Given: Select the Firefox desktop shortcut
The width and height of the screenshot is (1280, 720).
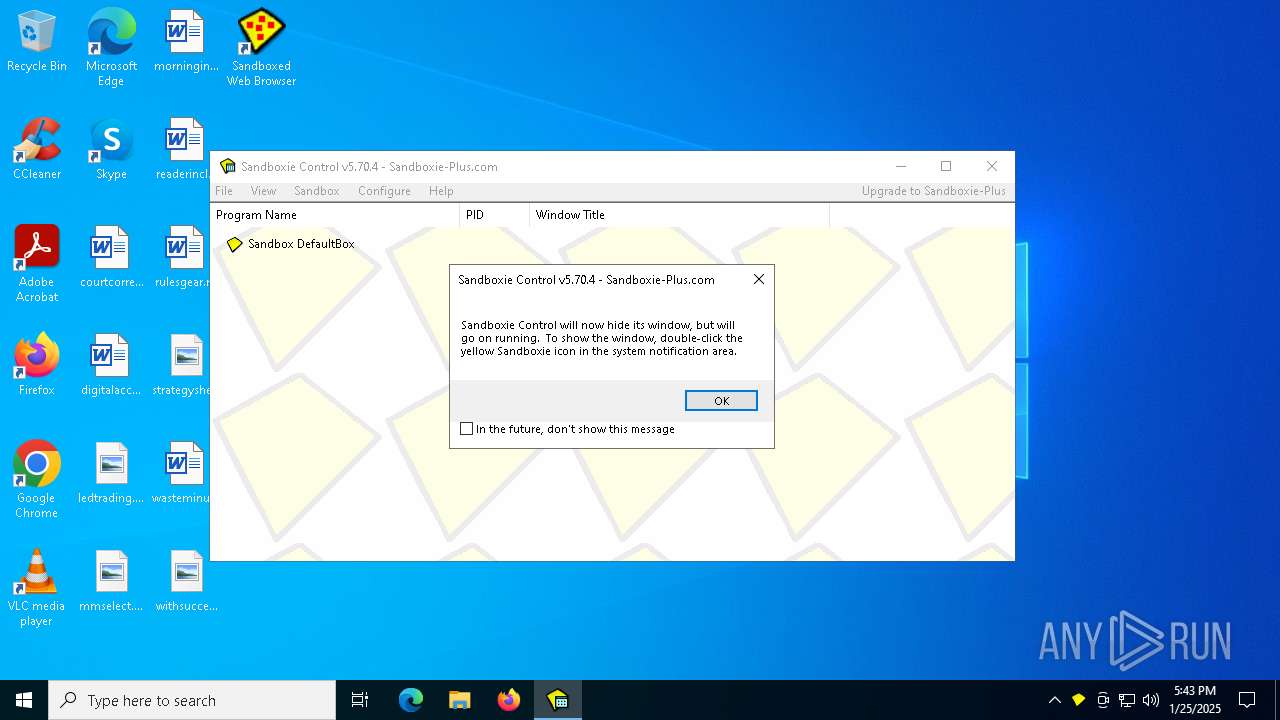Looking at the screenshot, I should [37, 366].
